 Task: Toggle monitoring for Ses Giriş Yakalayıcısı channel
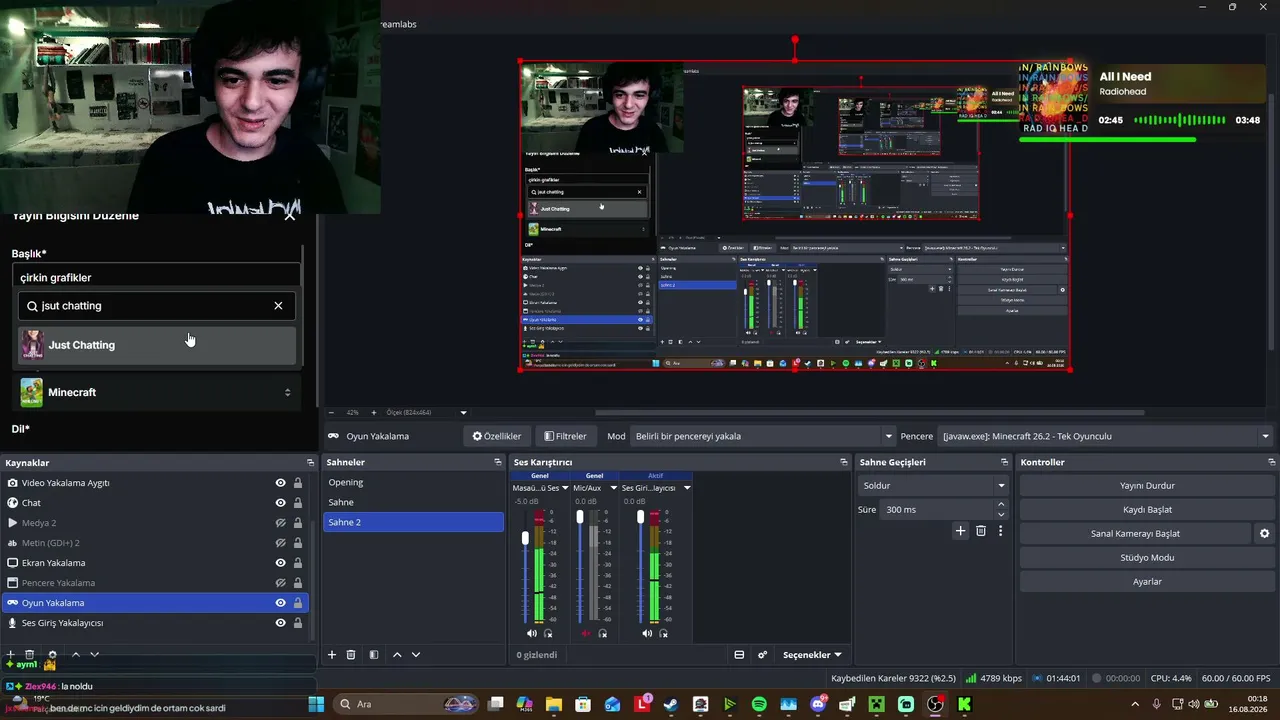pos(662,633)
